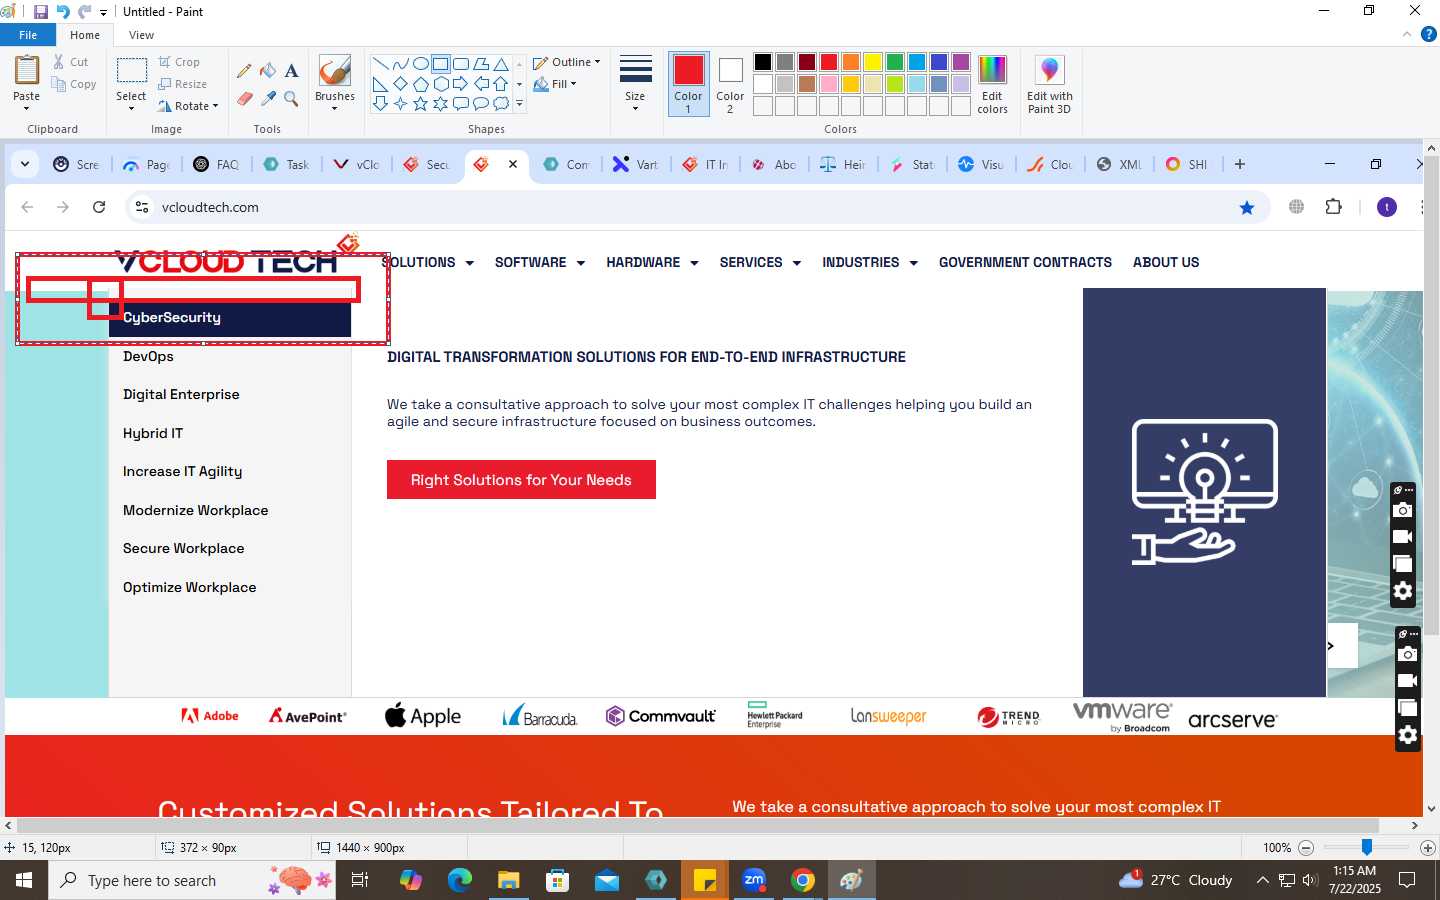Choose the Hexagon shape
This screenshot has width=1440, height=900.
coord(440,84)
